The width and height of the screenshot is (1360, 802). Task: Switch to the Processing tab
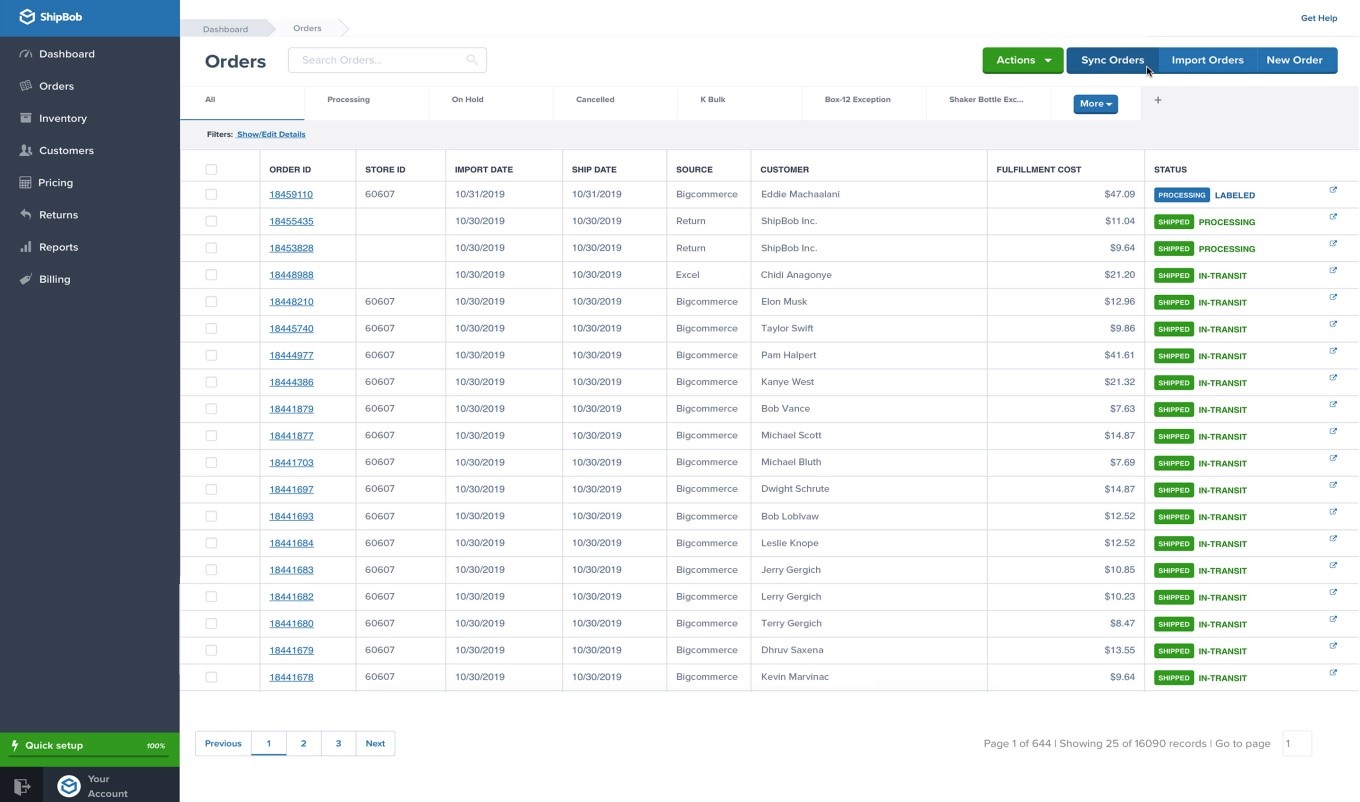(x=348, y=99)
